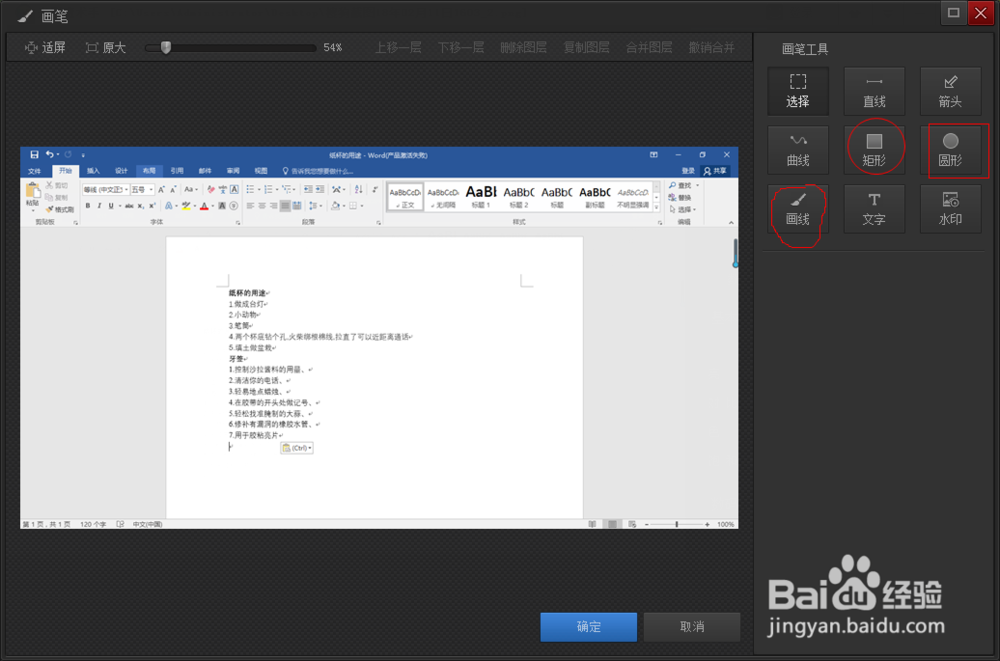The height and width of the screenshot is (661, 1000).
Task: Click the Word vertical scrollbar thumb
Action: coord(735,253)
